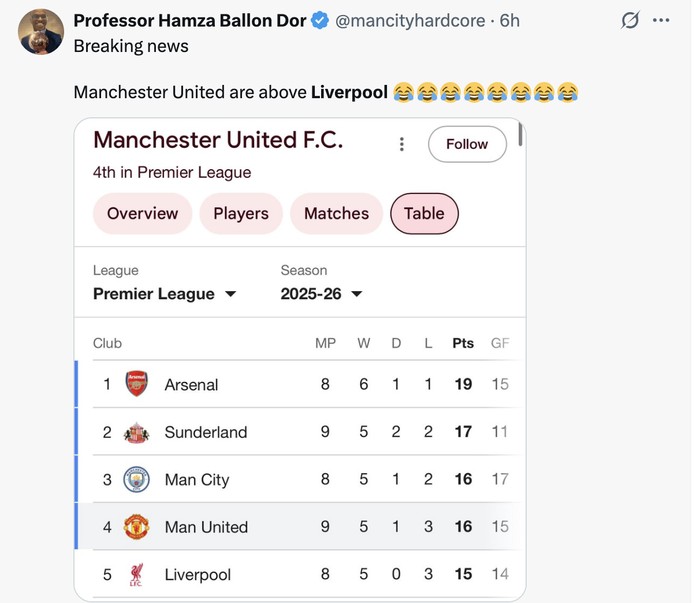Click the poster's profile avatar
The image size is (700, 603).
41,33
